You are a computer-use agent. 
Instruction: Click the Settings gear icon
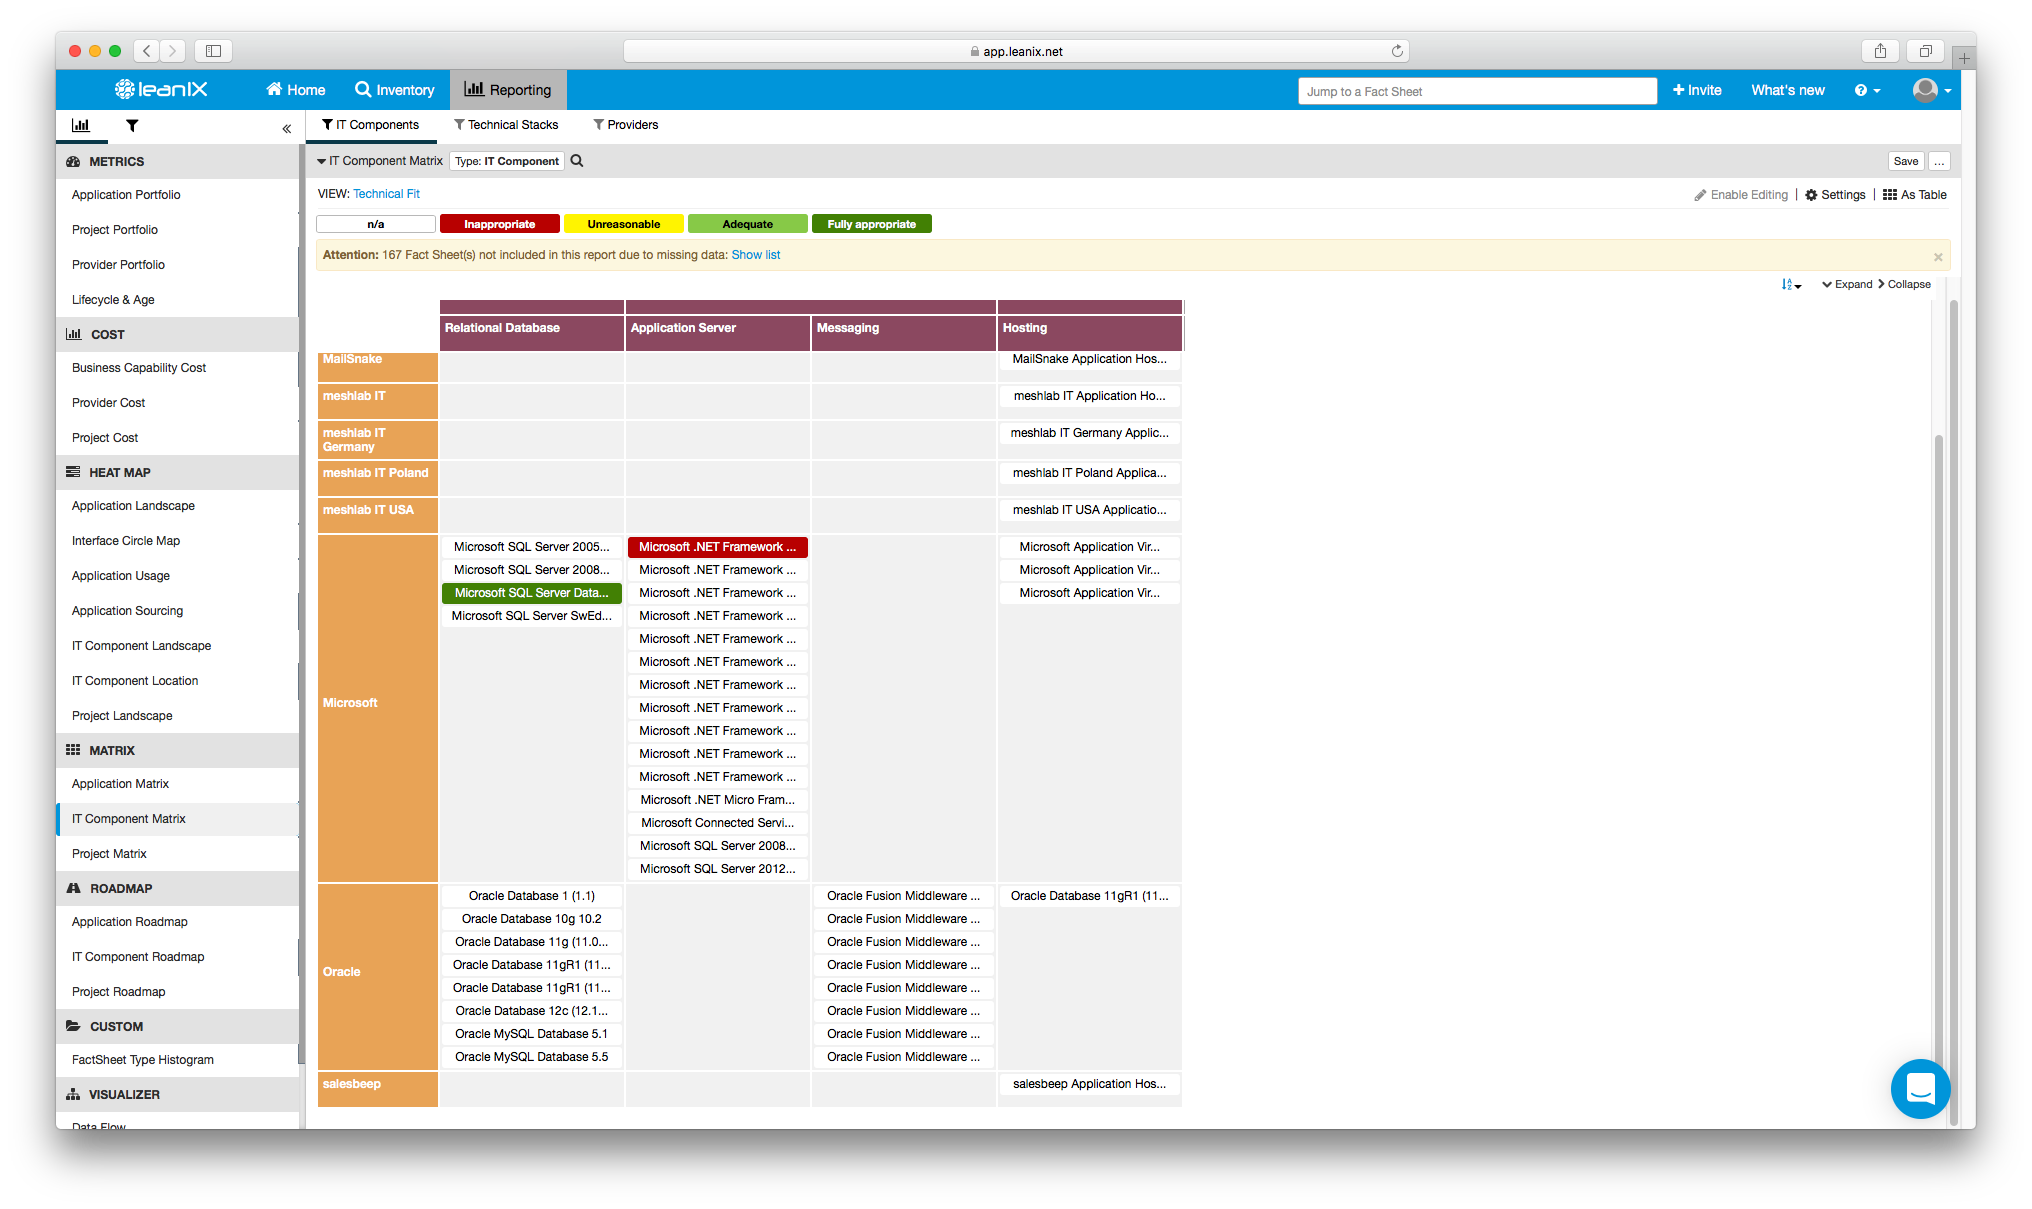[x=1811, y=195]
